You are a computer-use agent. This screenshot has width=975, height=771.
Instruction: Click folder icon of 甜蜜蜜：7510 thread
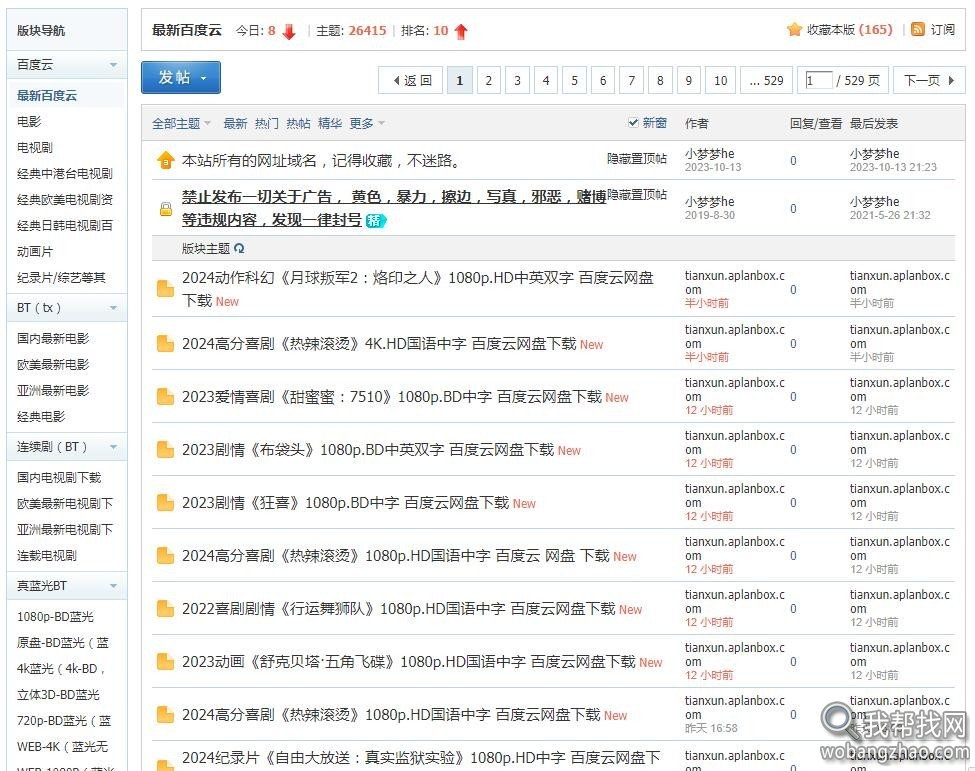click(x=165, y=396)
